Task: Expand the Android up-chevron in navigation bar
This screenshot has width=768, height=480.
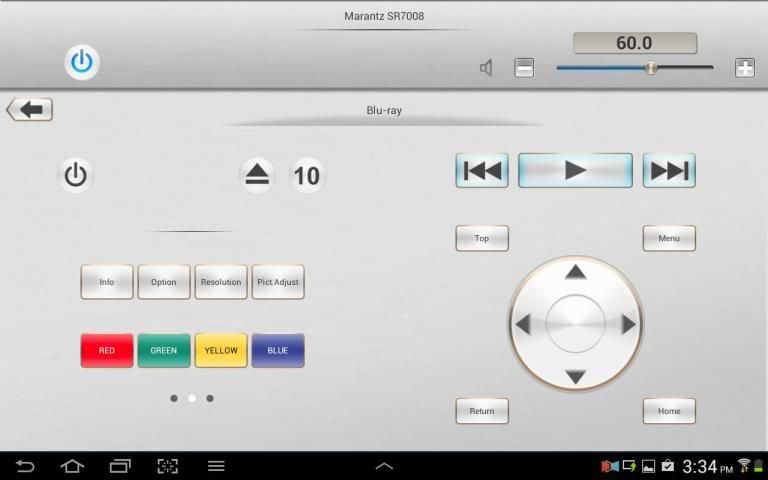Action: coord(384,466)
